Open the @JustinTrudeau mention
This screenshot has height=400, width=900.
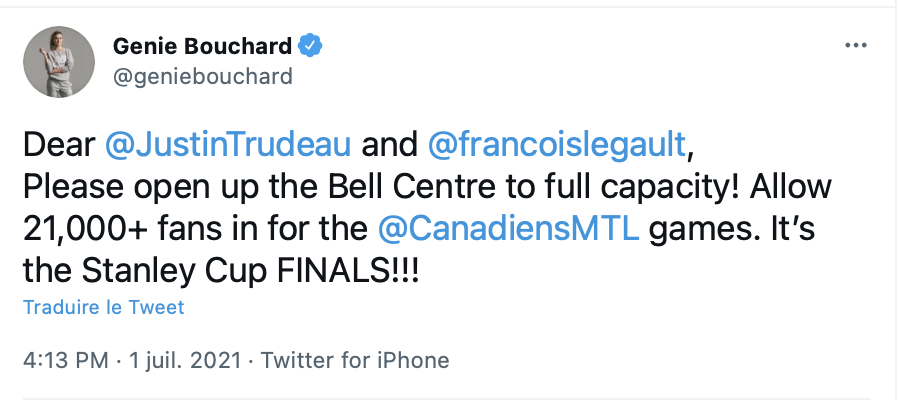(228, 145)
